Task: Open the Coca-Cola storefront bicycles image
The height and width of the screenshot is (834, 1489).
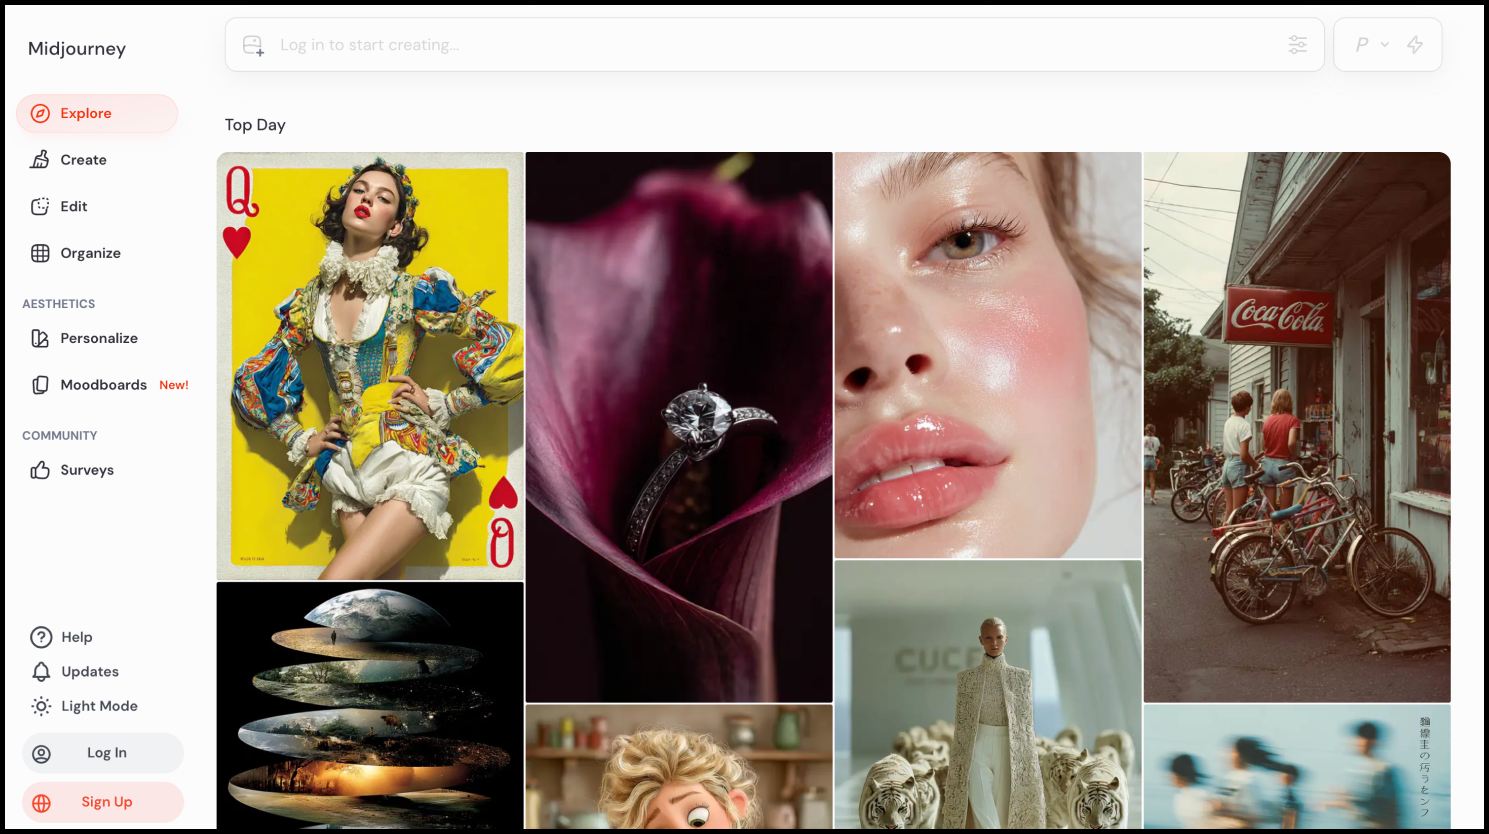Action: click(1297, 427)
